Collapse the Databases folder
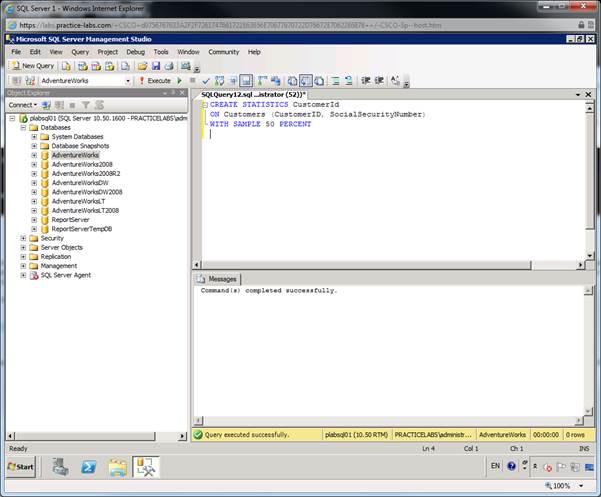Screen dimensions: 601x497 [x=23, y=128]
